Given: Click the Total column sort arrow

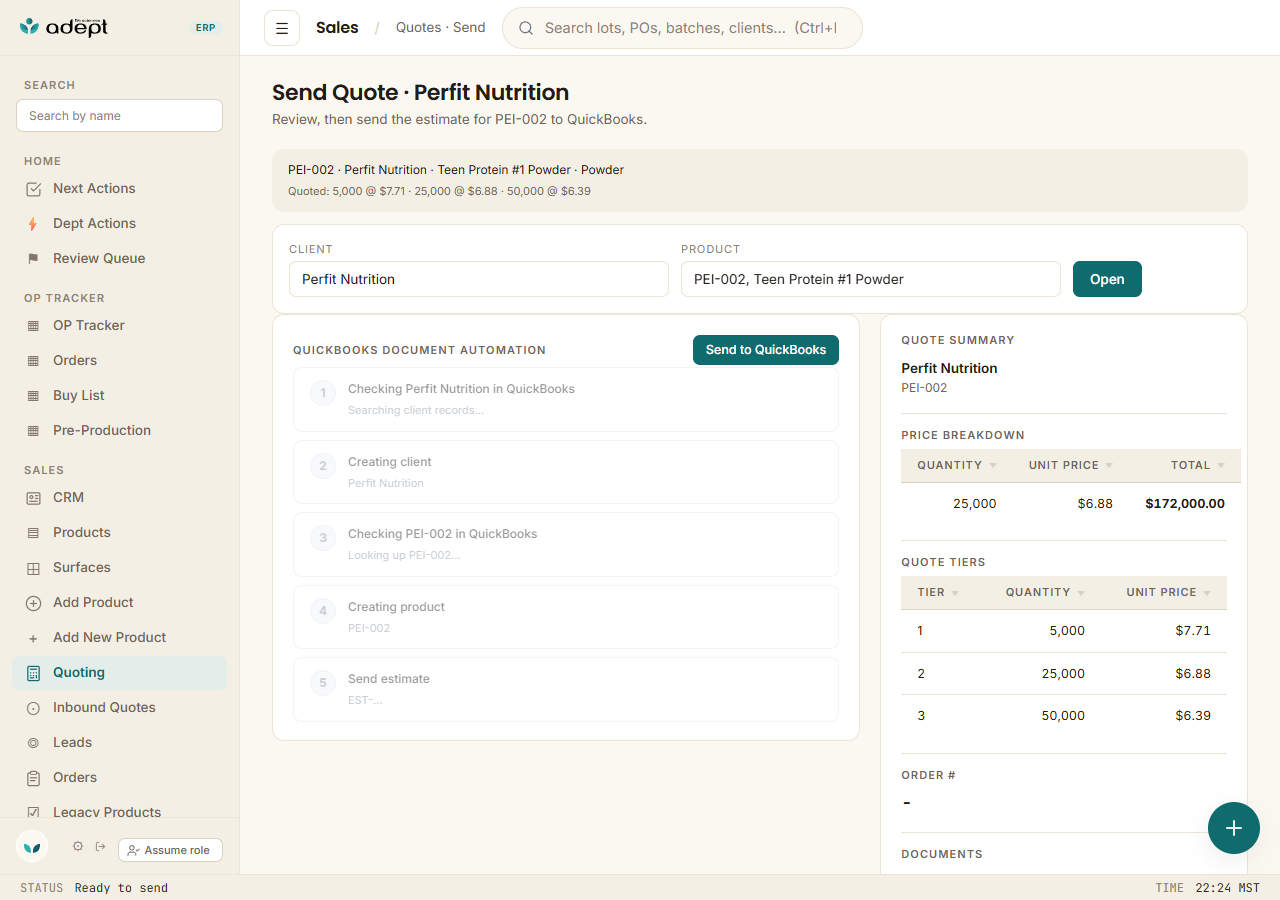Looking at the screenshot, I should pyautogui.click(x=1221, y=466).
